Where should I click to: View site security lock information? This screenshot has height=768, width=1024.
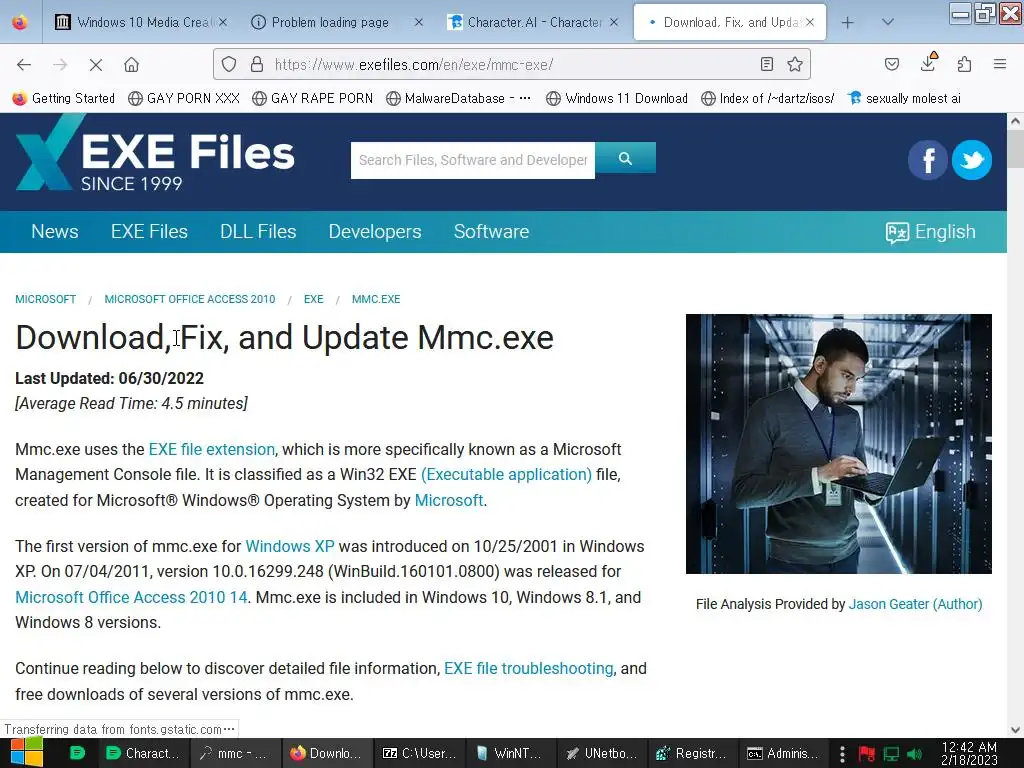[x=257, y=64]
